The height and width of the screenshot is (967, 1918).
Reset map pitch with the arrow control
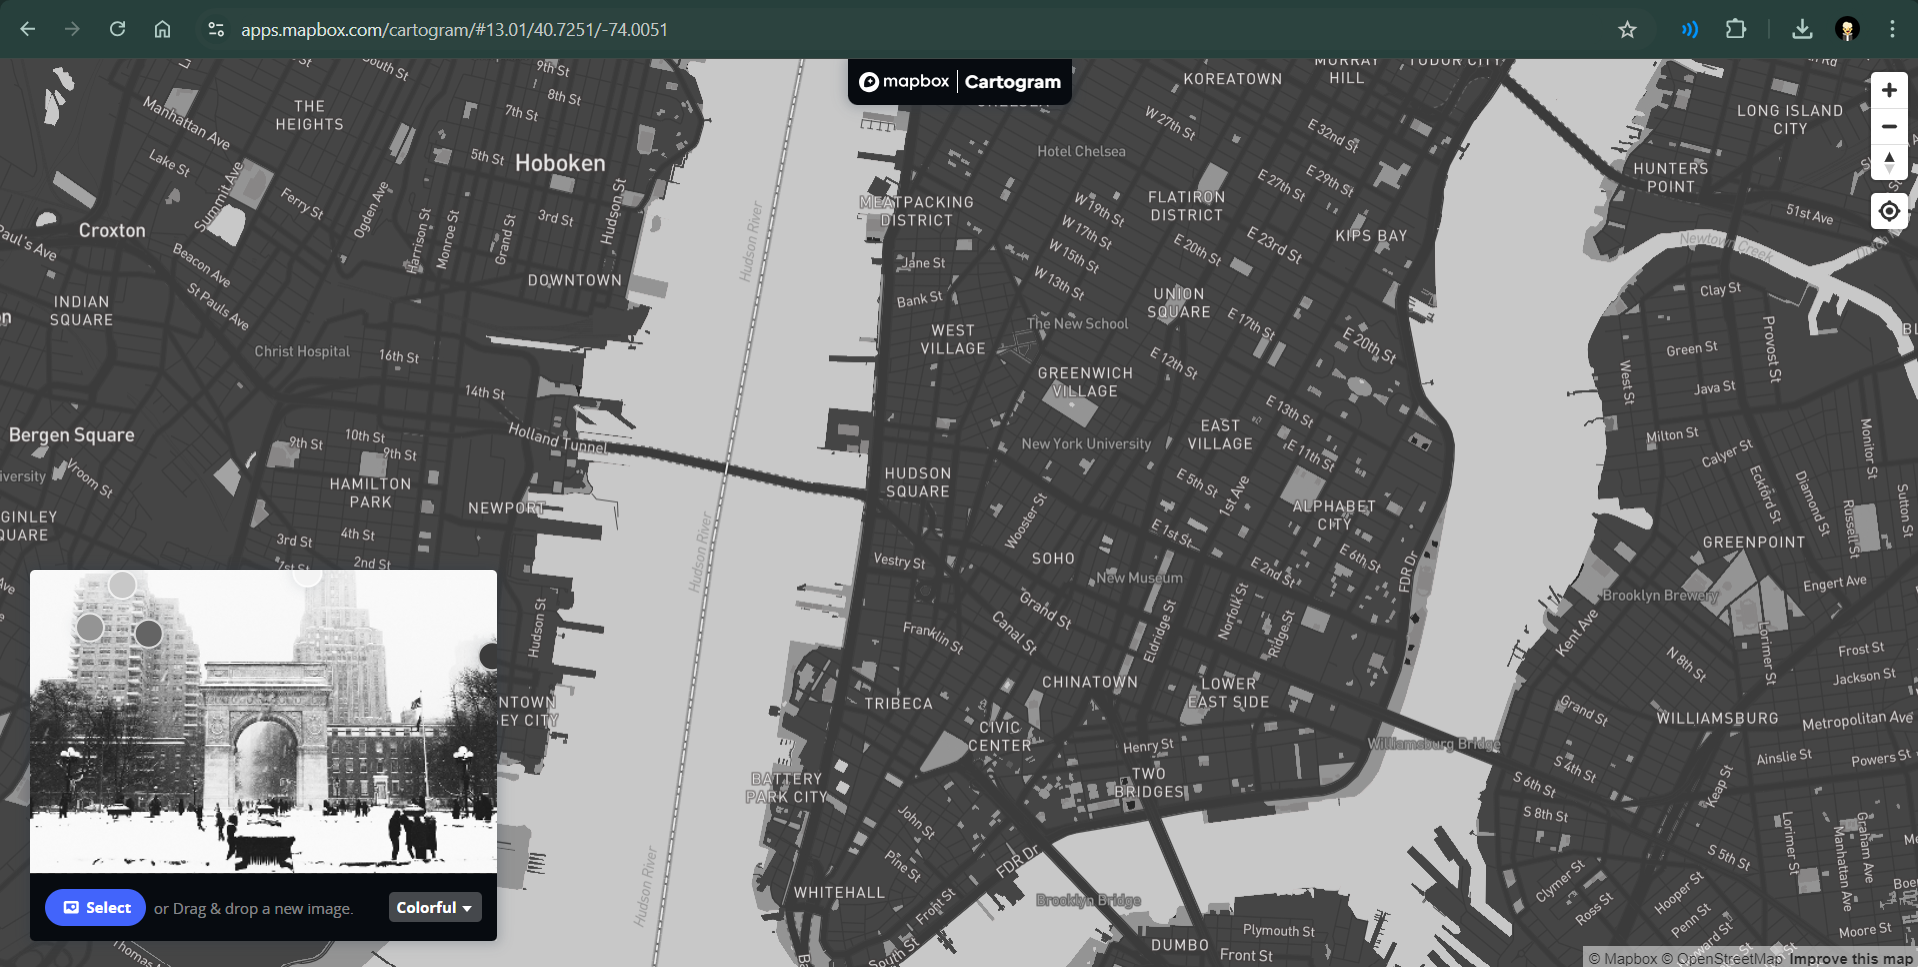coord(1889,163)
